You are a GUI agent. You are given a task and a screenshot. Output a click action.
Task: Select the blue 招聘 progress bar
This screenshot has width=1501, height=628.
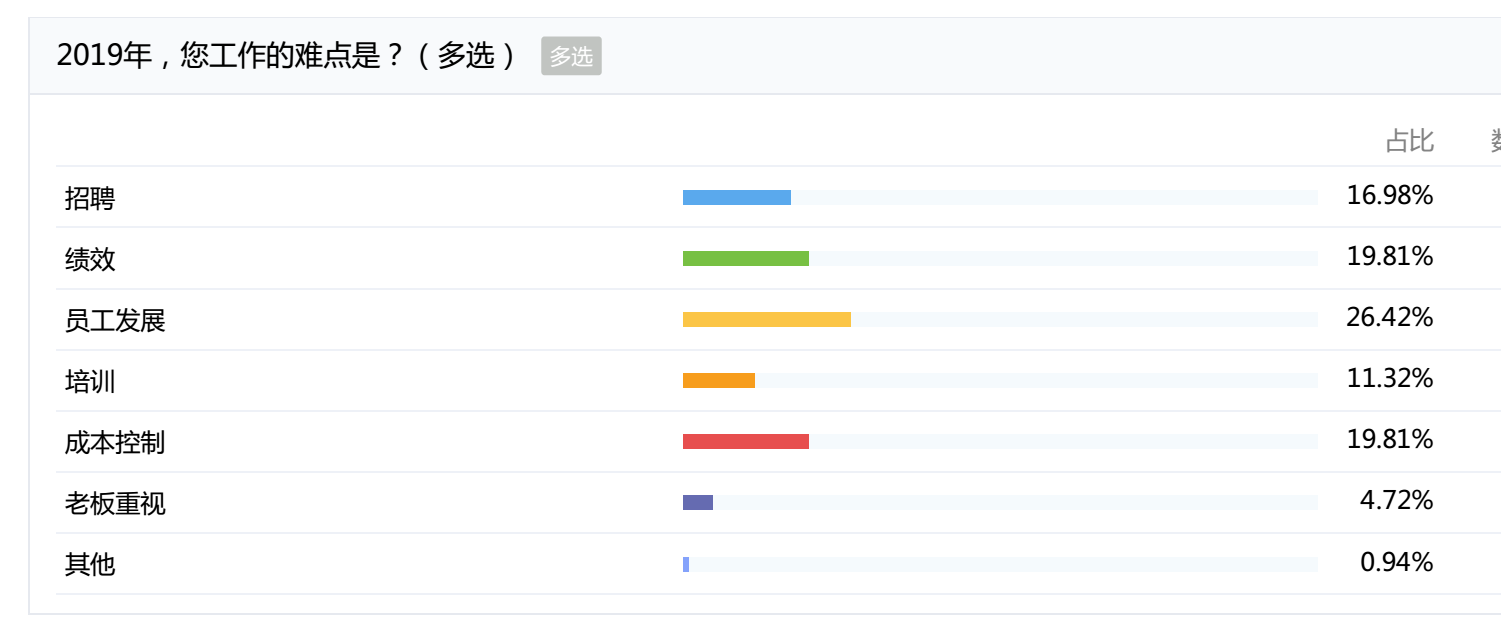tap(737, 198)
